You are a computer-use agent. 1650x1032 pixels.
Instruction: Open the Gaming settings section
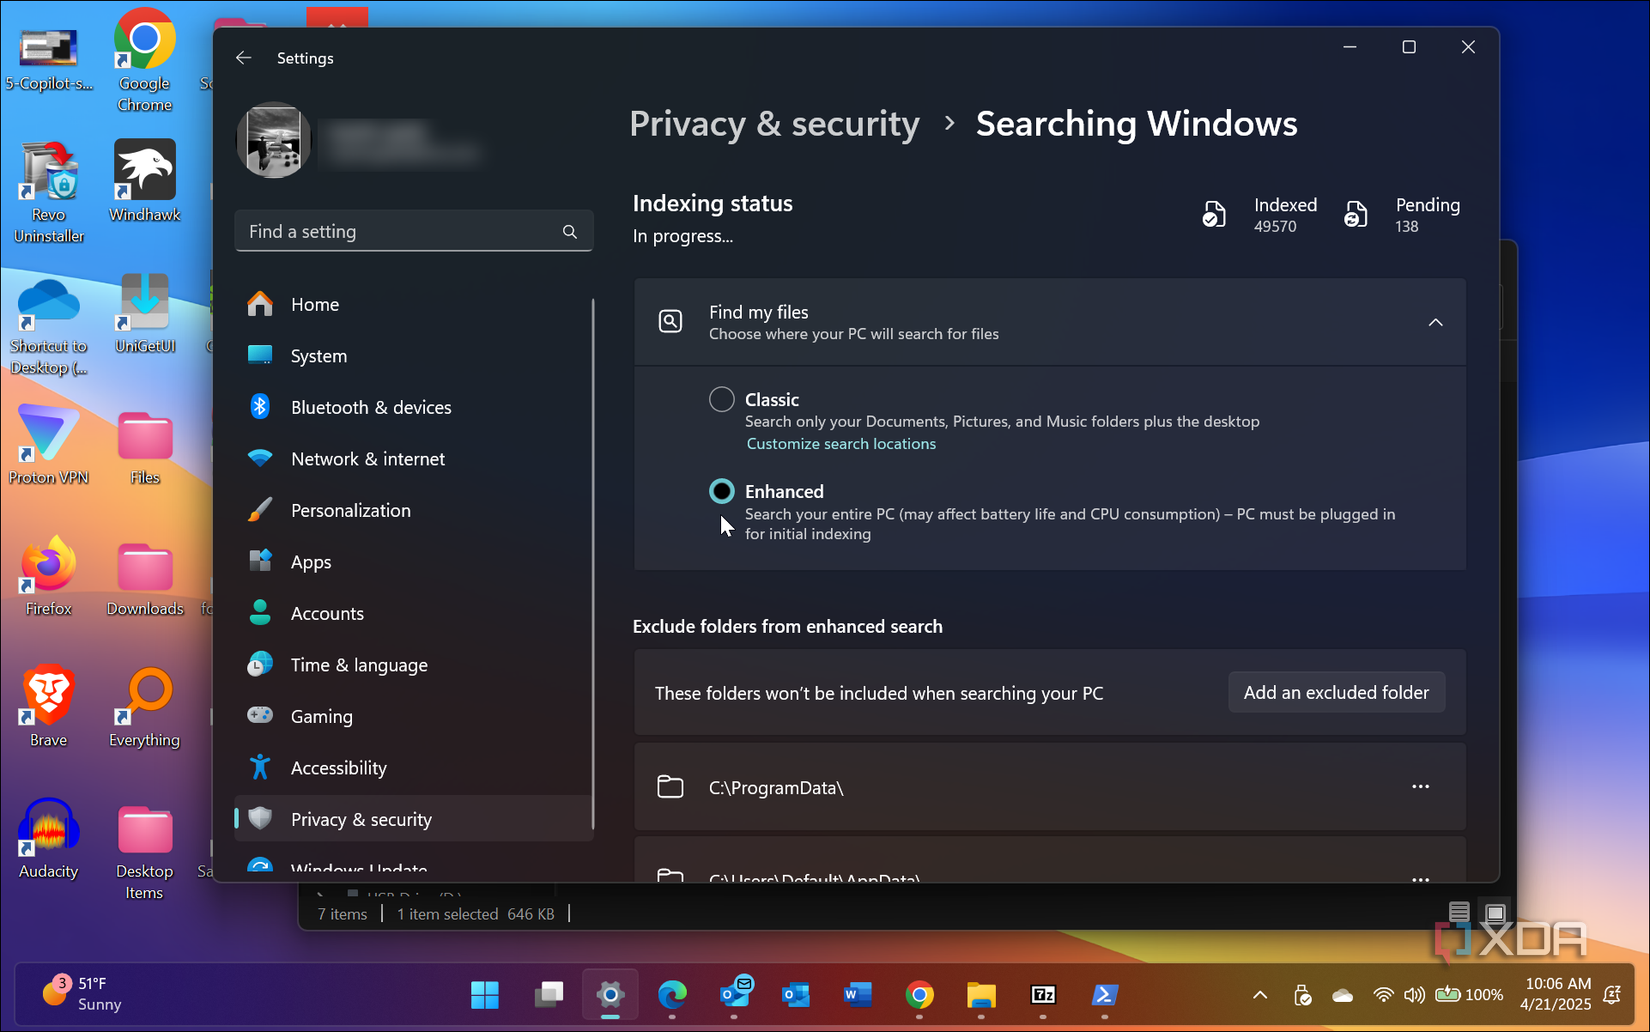[x=321, y=716]
